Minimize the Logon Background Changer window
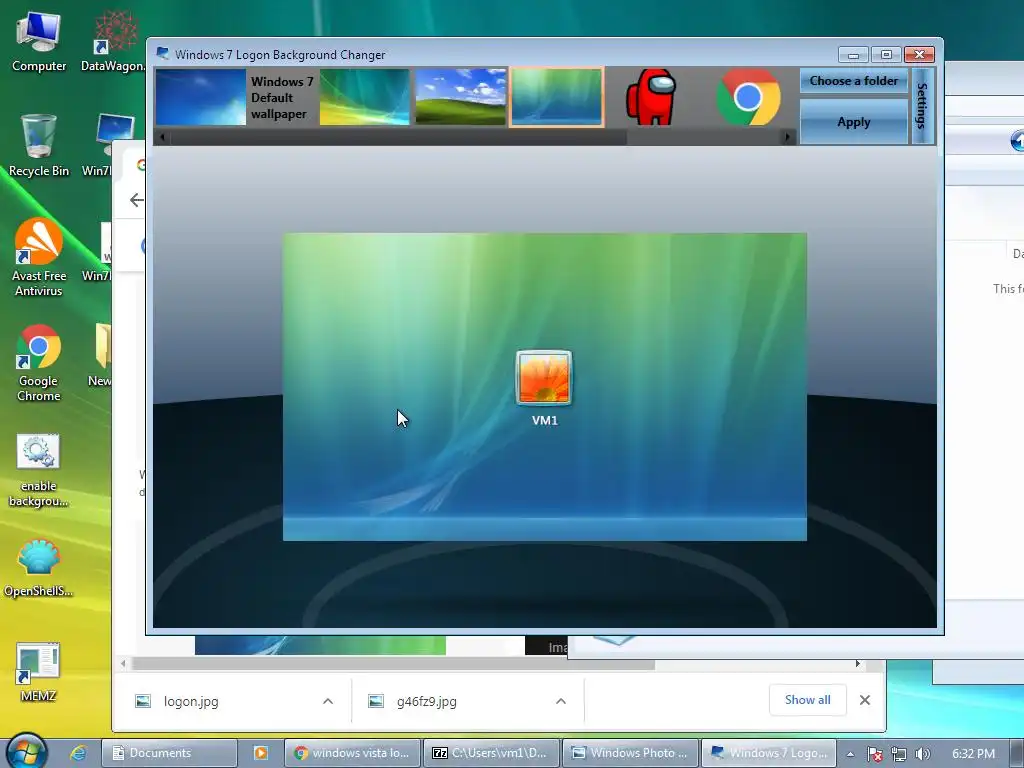Viewport: 1024px width, 768px height. coord(853,54)
